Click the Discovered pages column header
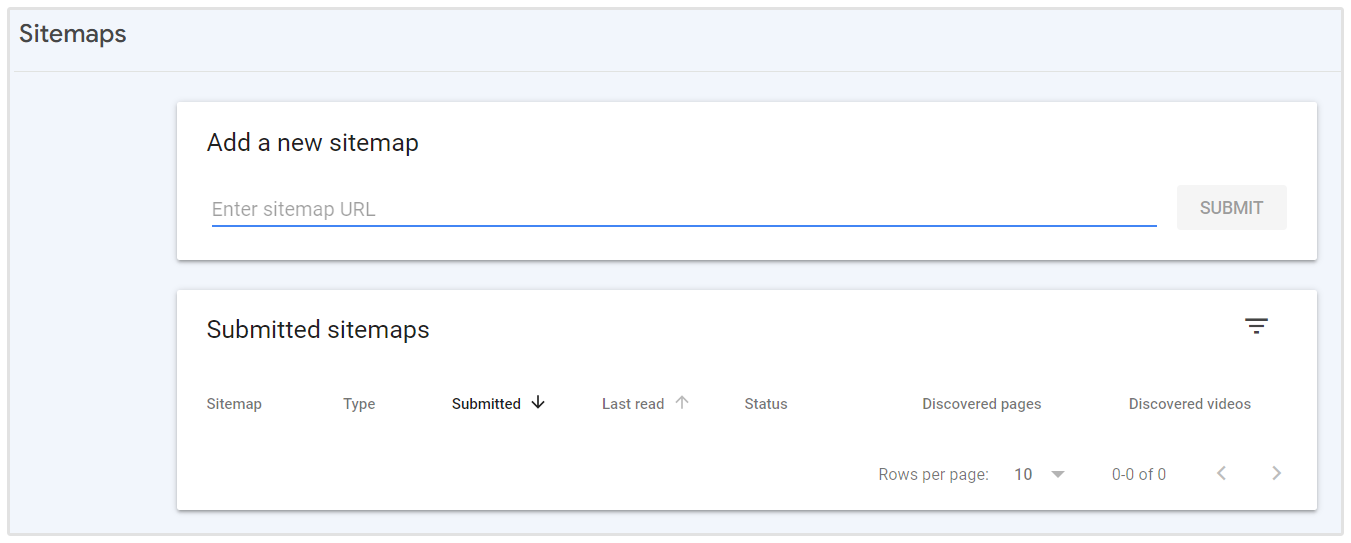1351x543 pixels. [x=981, y=404]
